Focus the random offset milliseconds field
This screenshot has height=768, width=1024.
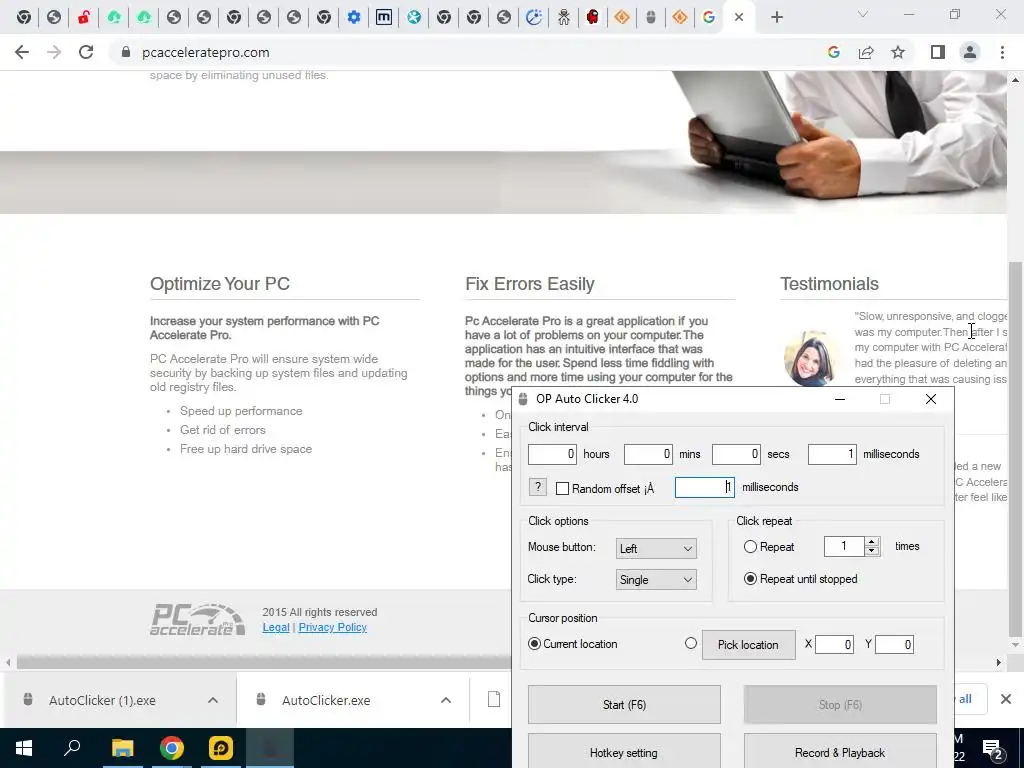[x=705, y=487]
